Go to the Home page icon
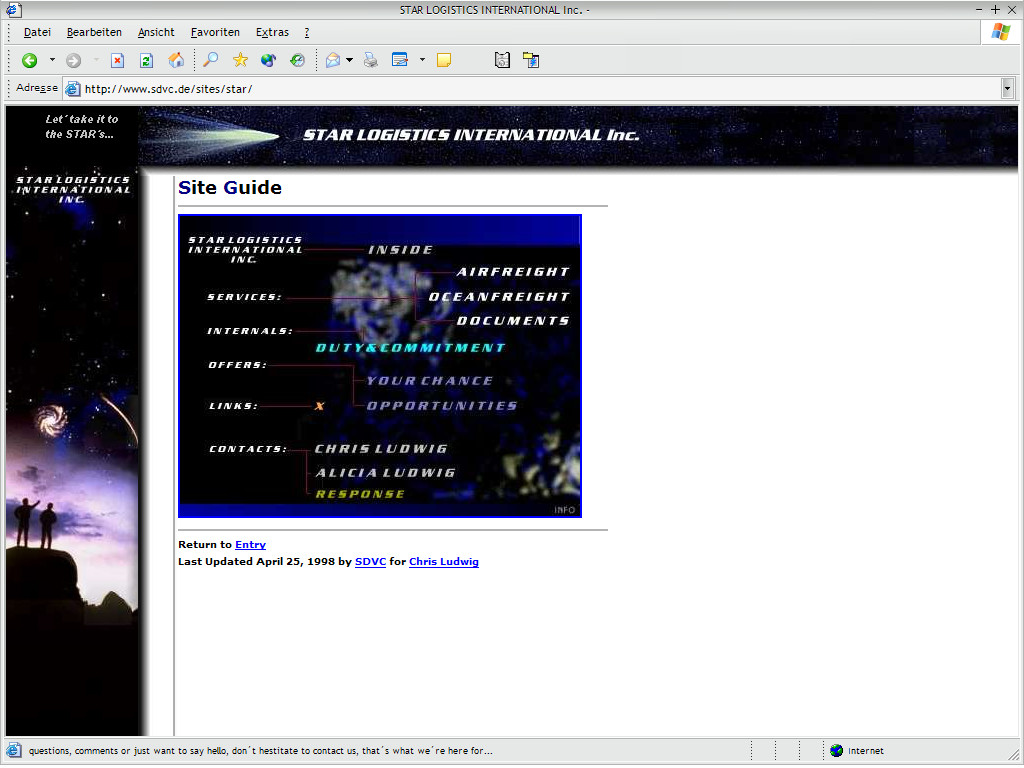The width and height of the screenshot is (1024, 768). tap(176, 61)
